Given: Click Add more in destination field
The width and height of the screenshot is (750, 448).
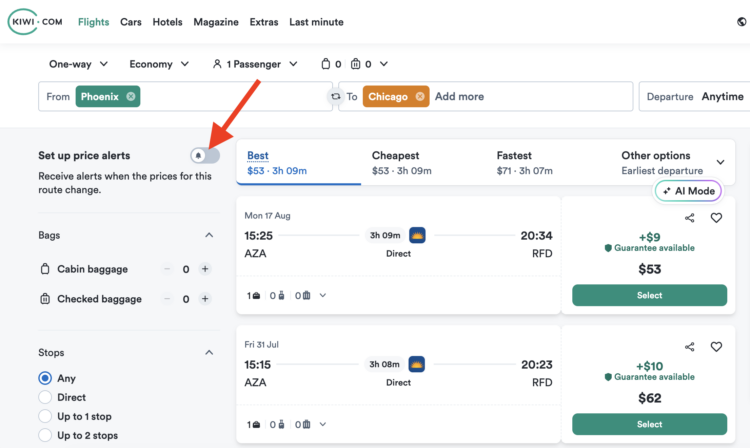Looking at the screenshot, I should (x=459, y=97).
